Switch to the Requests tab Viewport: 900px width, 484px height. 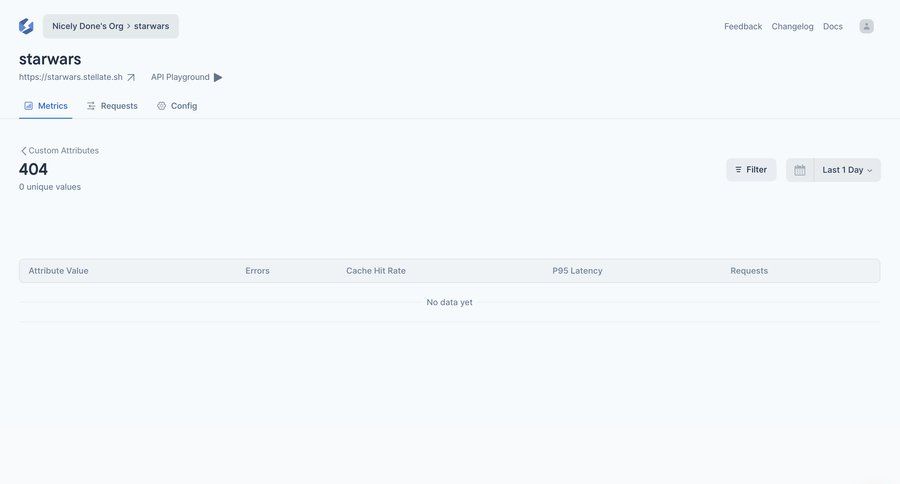click(112, 106)
